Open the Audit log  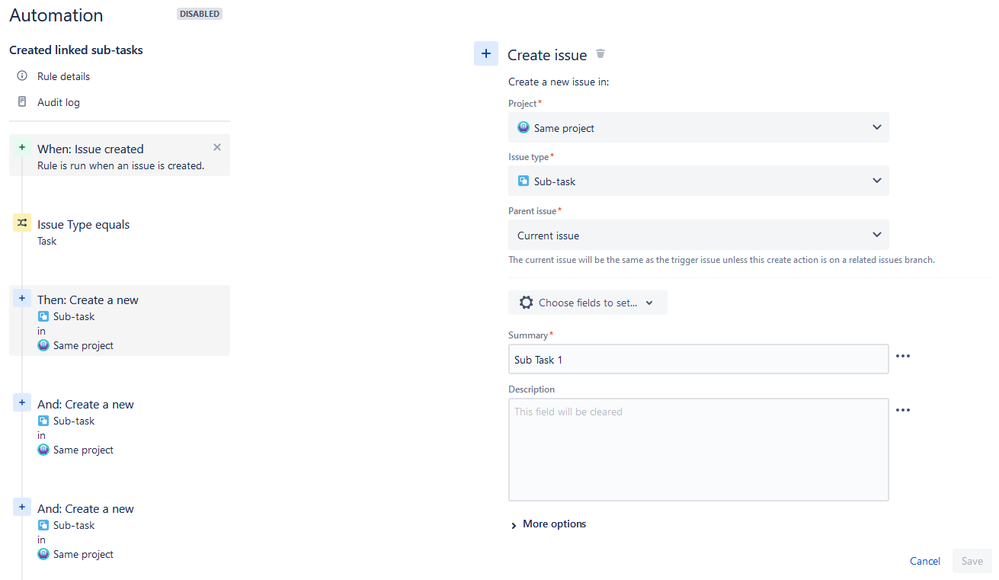coord(57,101)
